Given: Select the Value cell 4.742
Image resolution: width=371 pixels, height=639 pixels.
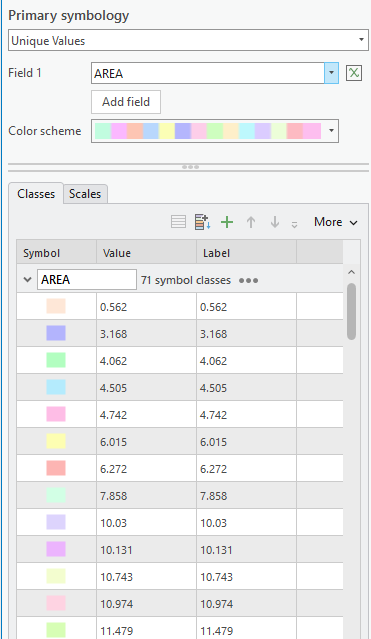Looking at the screenshot, I should click(146, 414).
